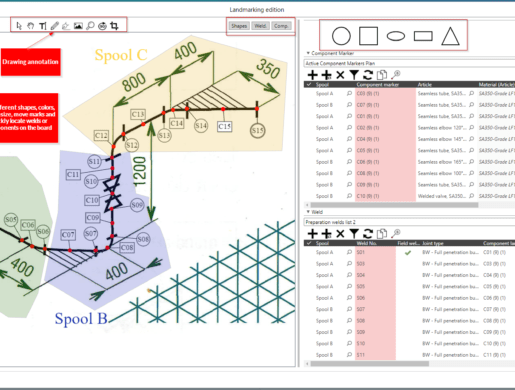Sort by Spool column in Component Marker table
The width and height of the screenshot is (515, 390).
tap(322, 85)
